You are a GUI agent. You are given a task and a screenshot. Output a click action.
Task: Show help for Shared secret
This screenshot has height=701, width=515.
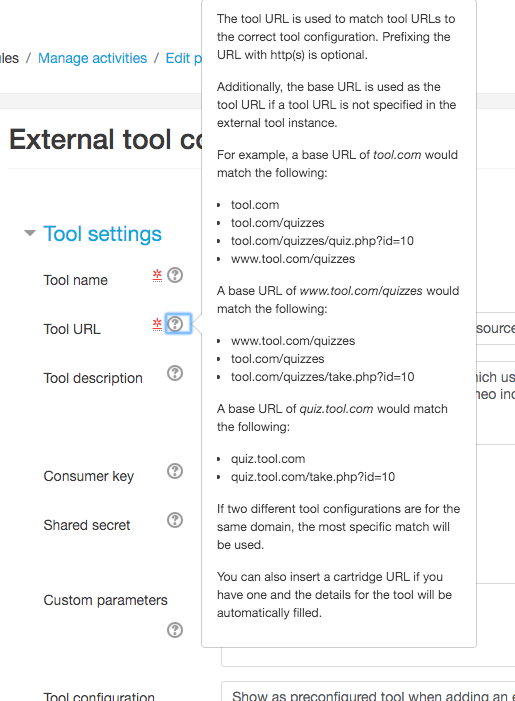175,520
